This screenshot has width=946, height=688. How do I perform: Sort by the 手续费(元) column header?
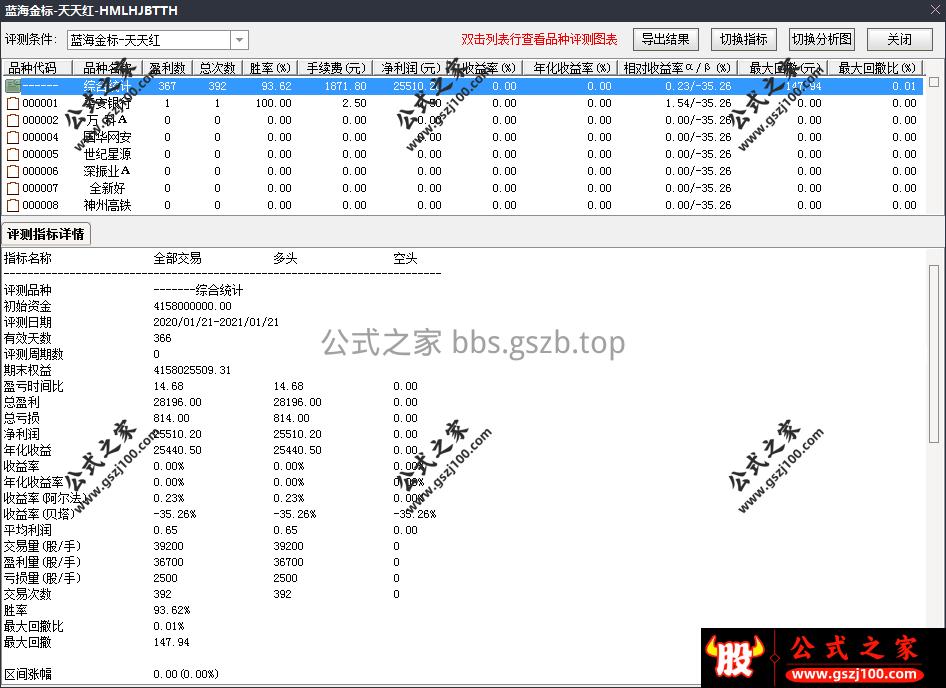pyautogui.click(x=336, y=68)
